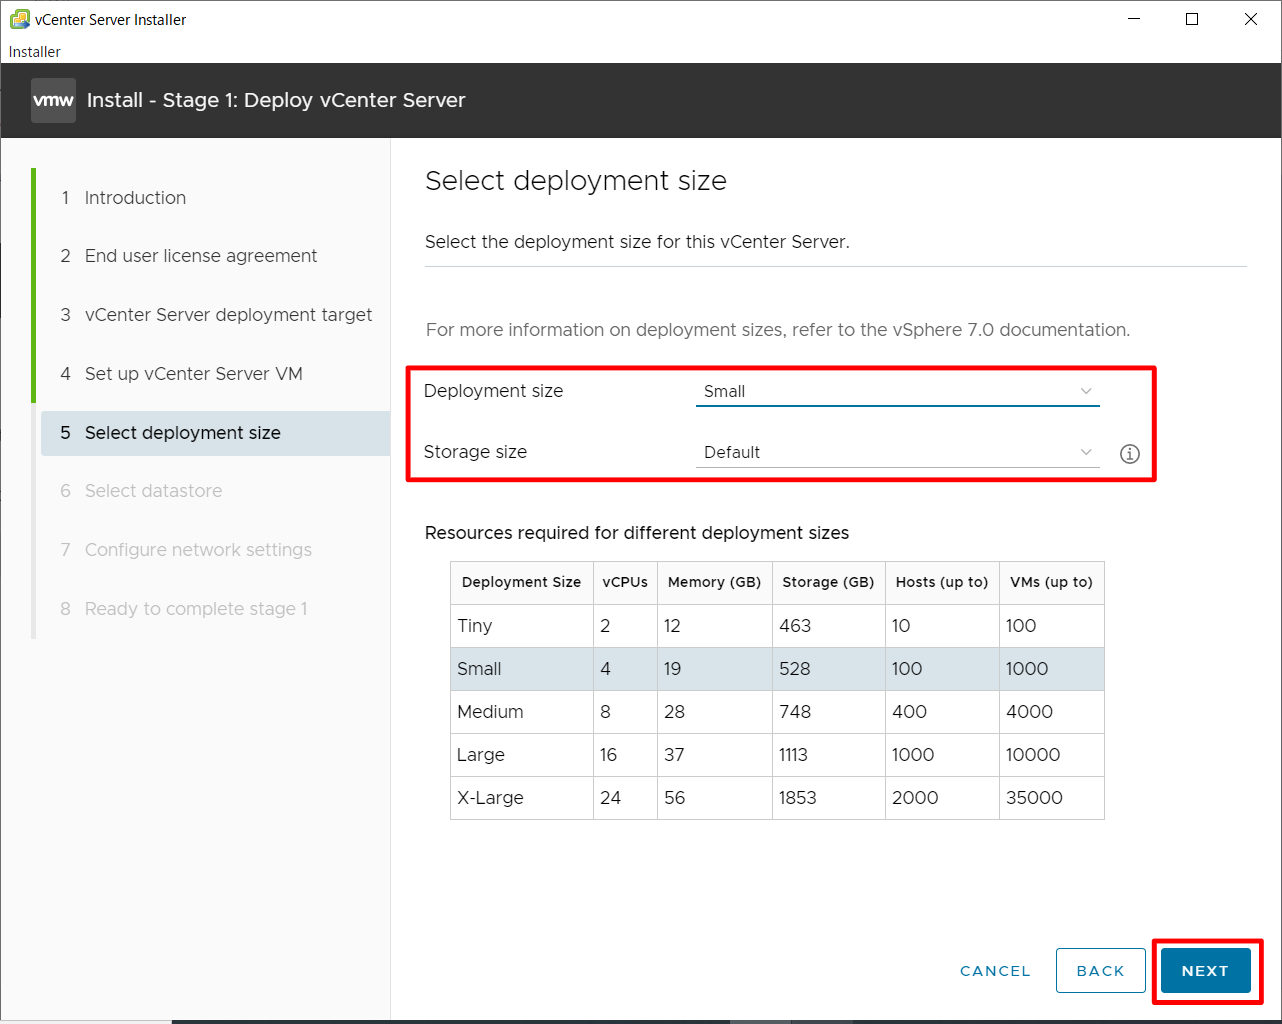Click the CANCEL button

click(x=995, y=971)
